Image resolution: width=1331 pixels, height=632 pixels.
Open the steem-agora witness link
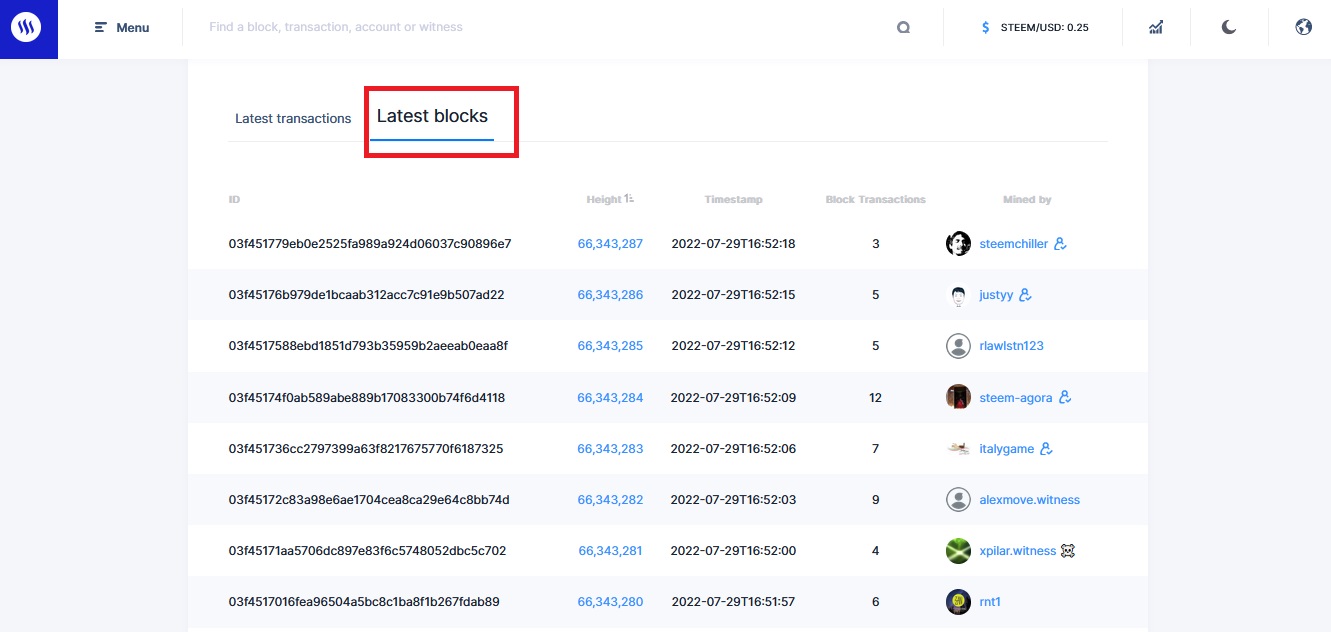coord(1016,398)
